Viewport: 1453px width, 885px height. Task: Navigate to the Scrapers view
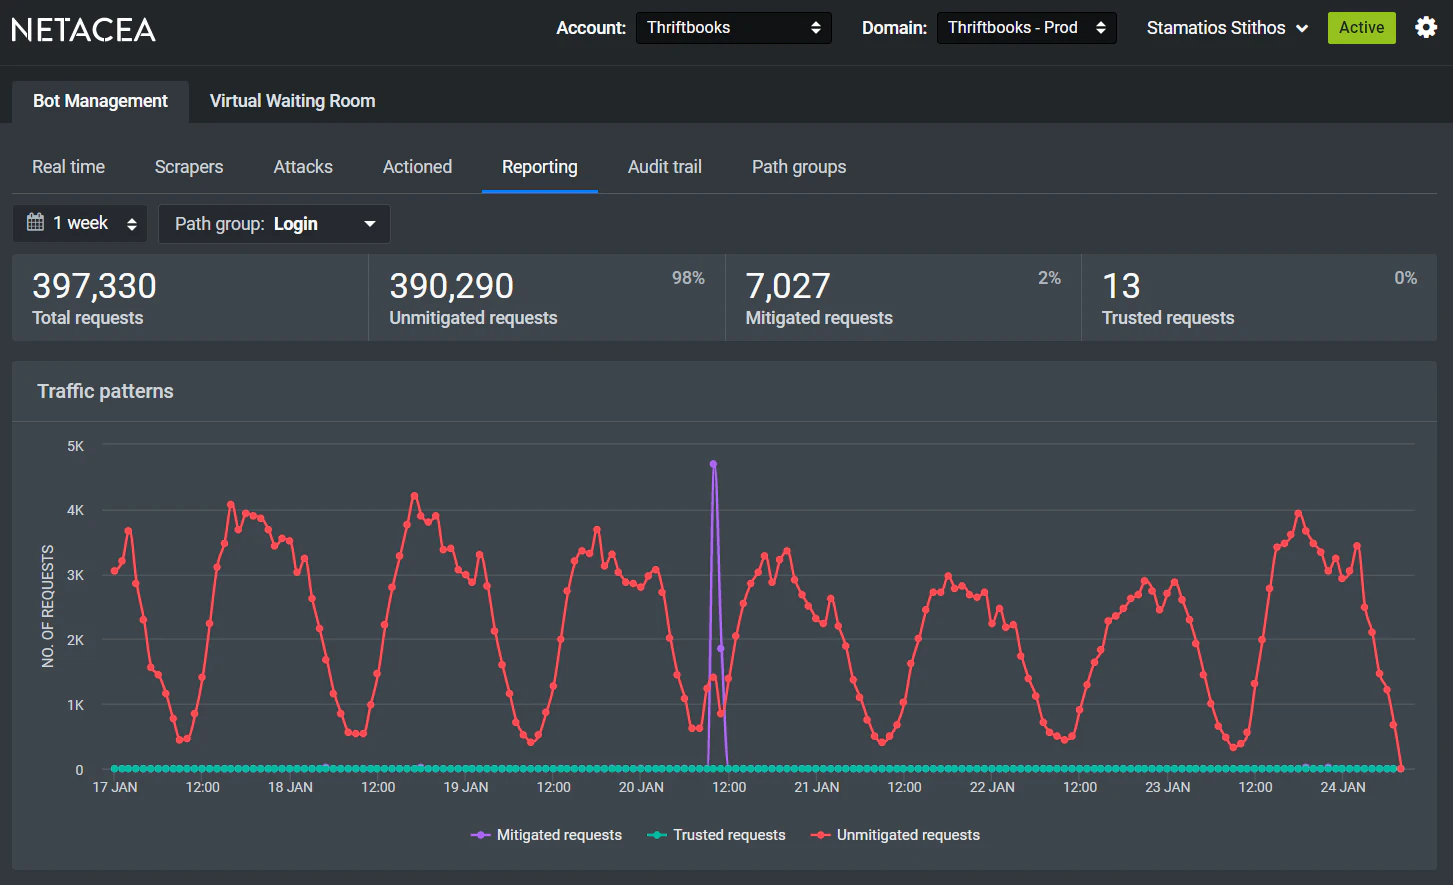coord(188,167)
